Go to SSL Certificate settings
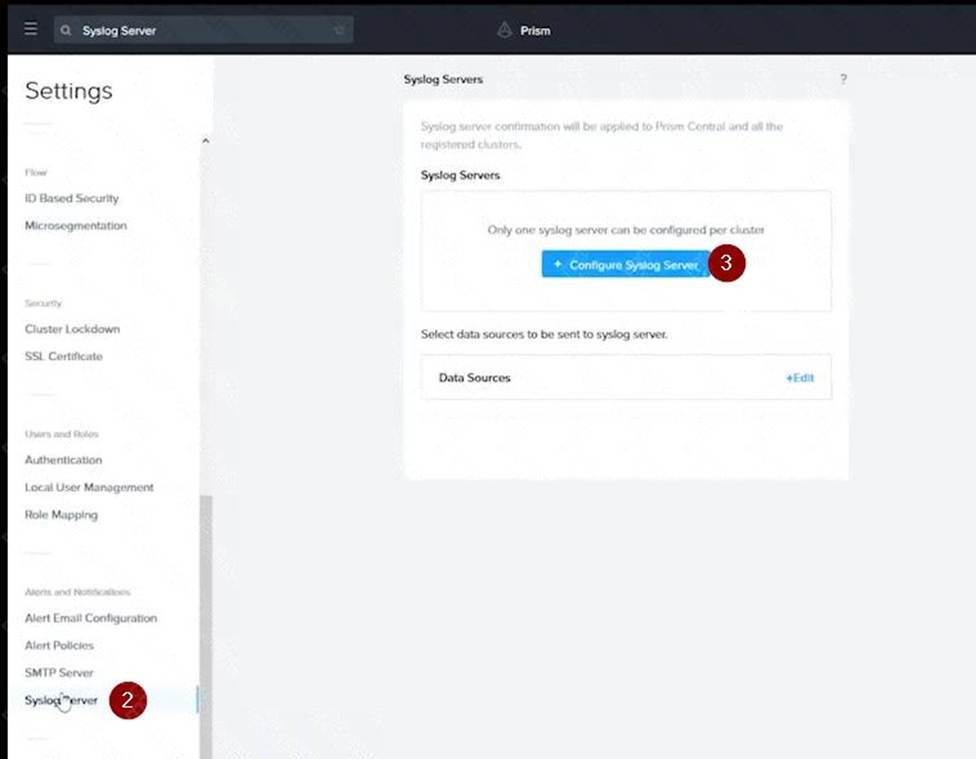 [x=63, y=356]
